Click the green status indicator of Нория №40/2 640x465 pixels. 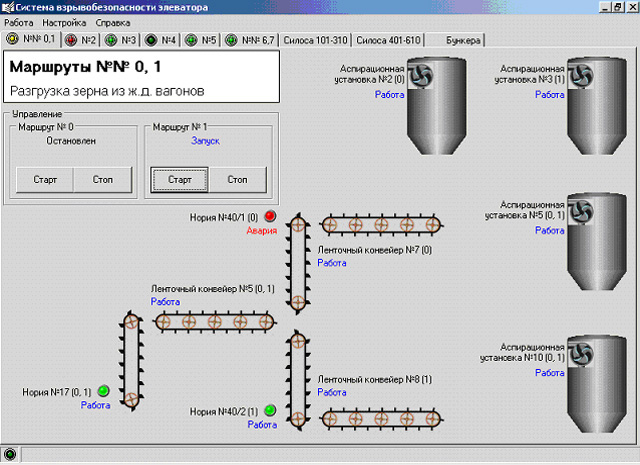point(270,410)
